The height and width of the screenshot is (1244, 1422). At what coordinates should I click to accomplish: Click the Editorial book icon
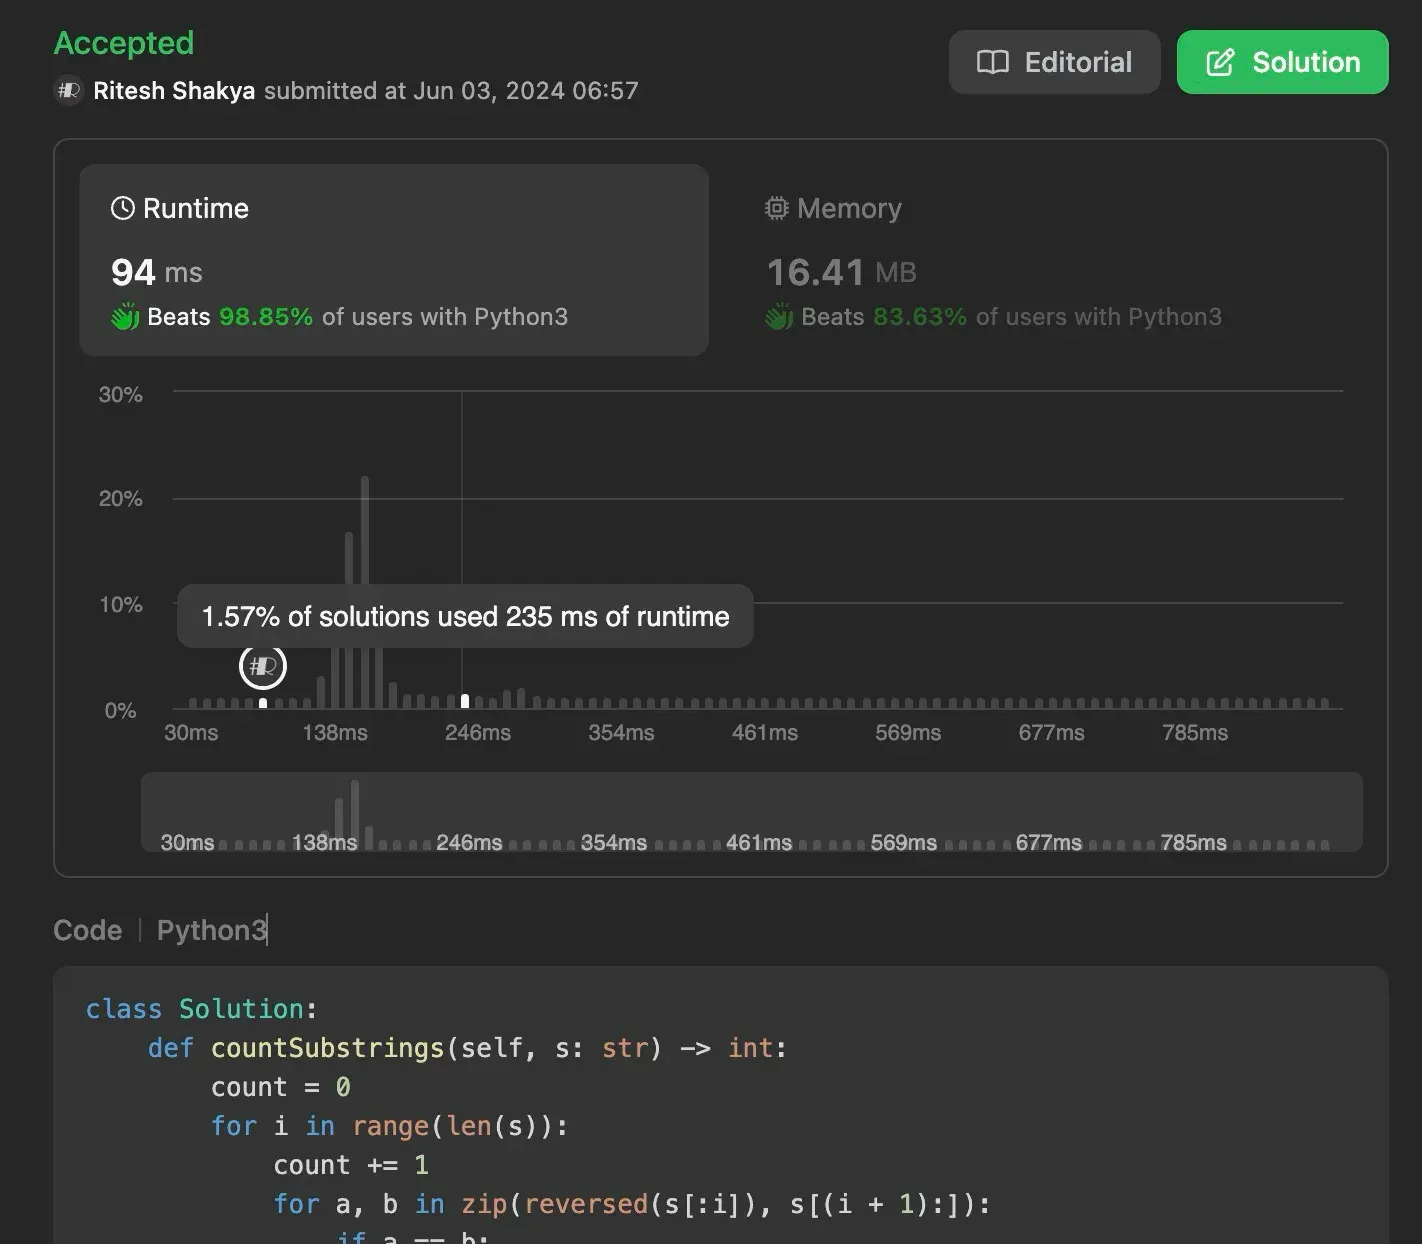coord(993,61)
